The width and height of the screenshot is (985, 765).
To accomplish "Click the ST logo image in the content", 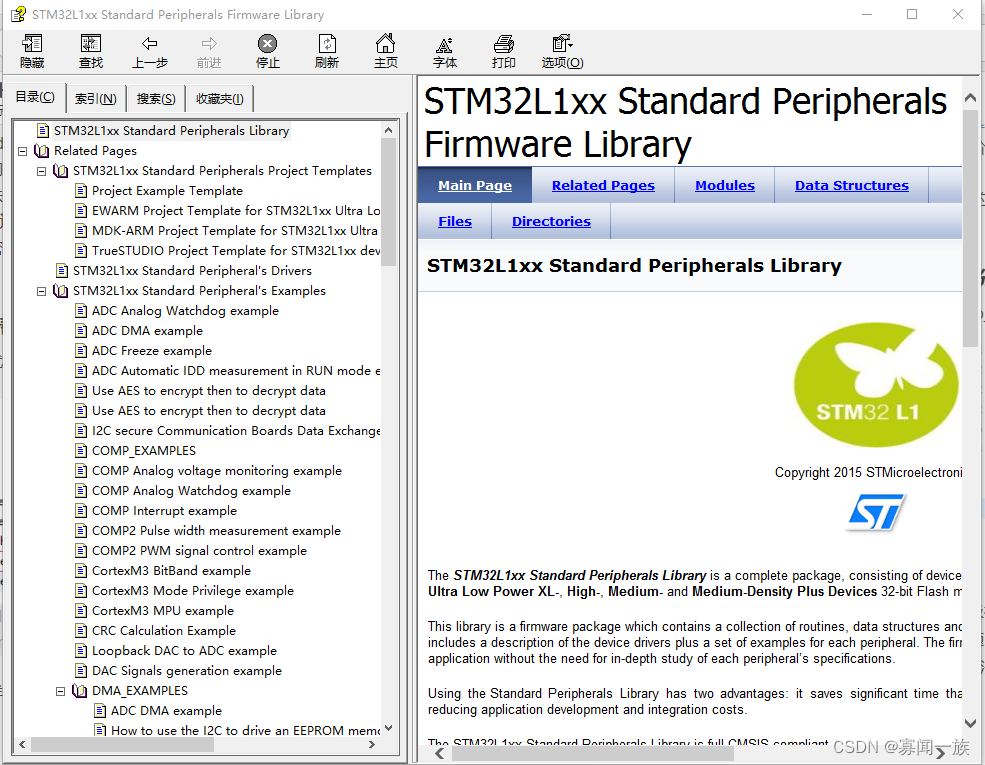I will click(x=876, y=512).
